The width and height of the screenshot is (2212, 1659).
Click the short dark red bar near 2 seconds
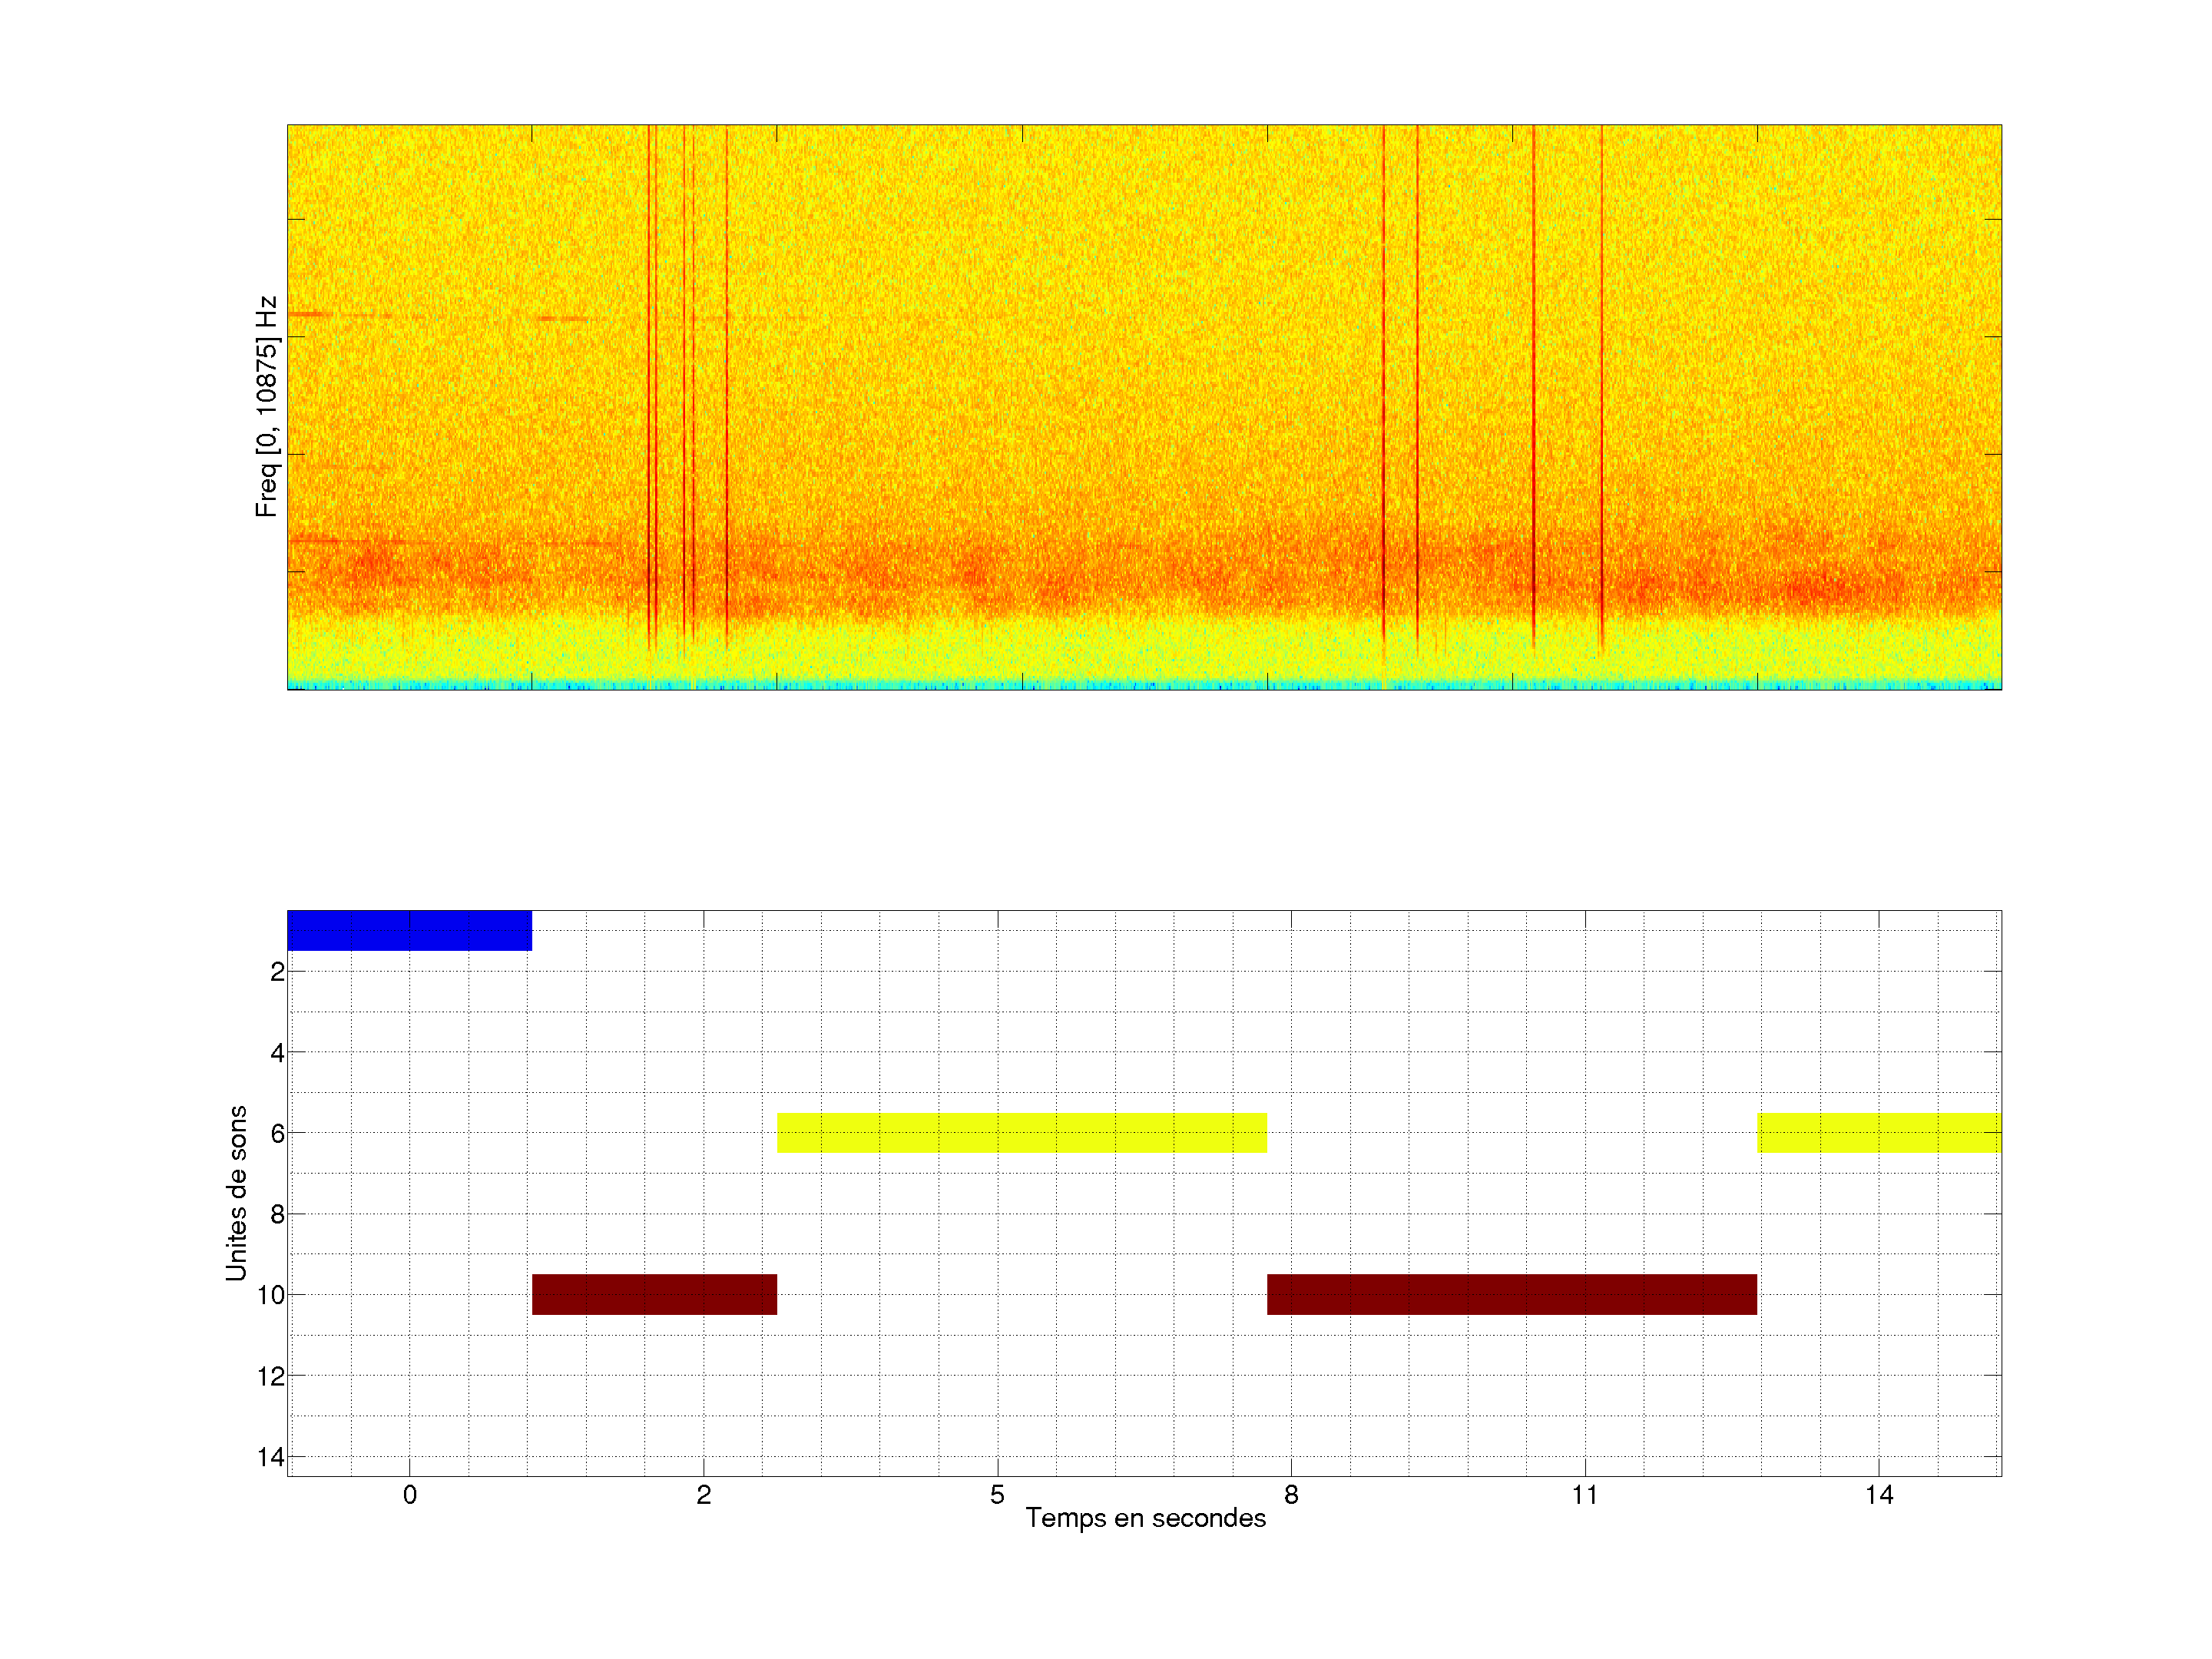(654, 1294)
